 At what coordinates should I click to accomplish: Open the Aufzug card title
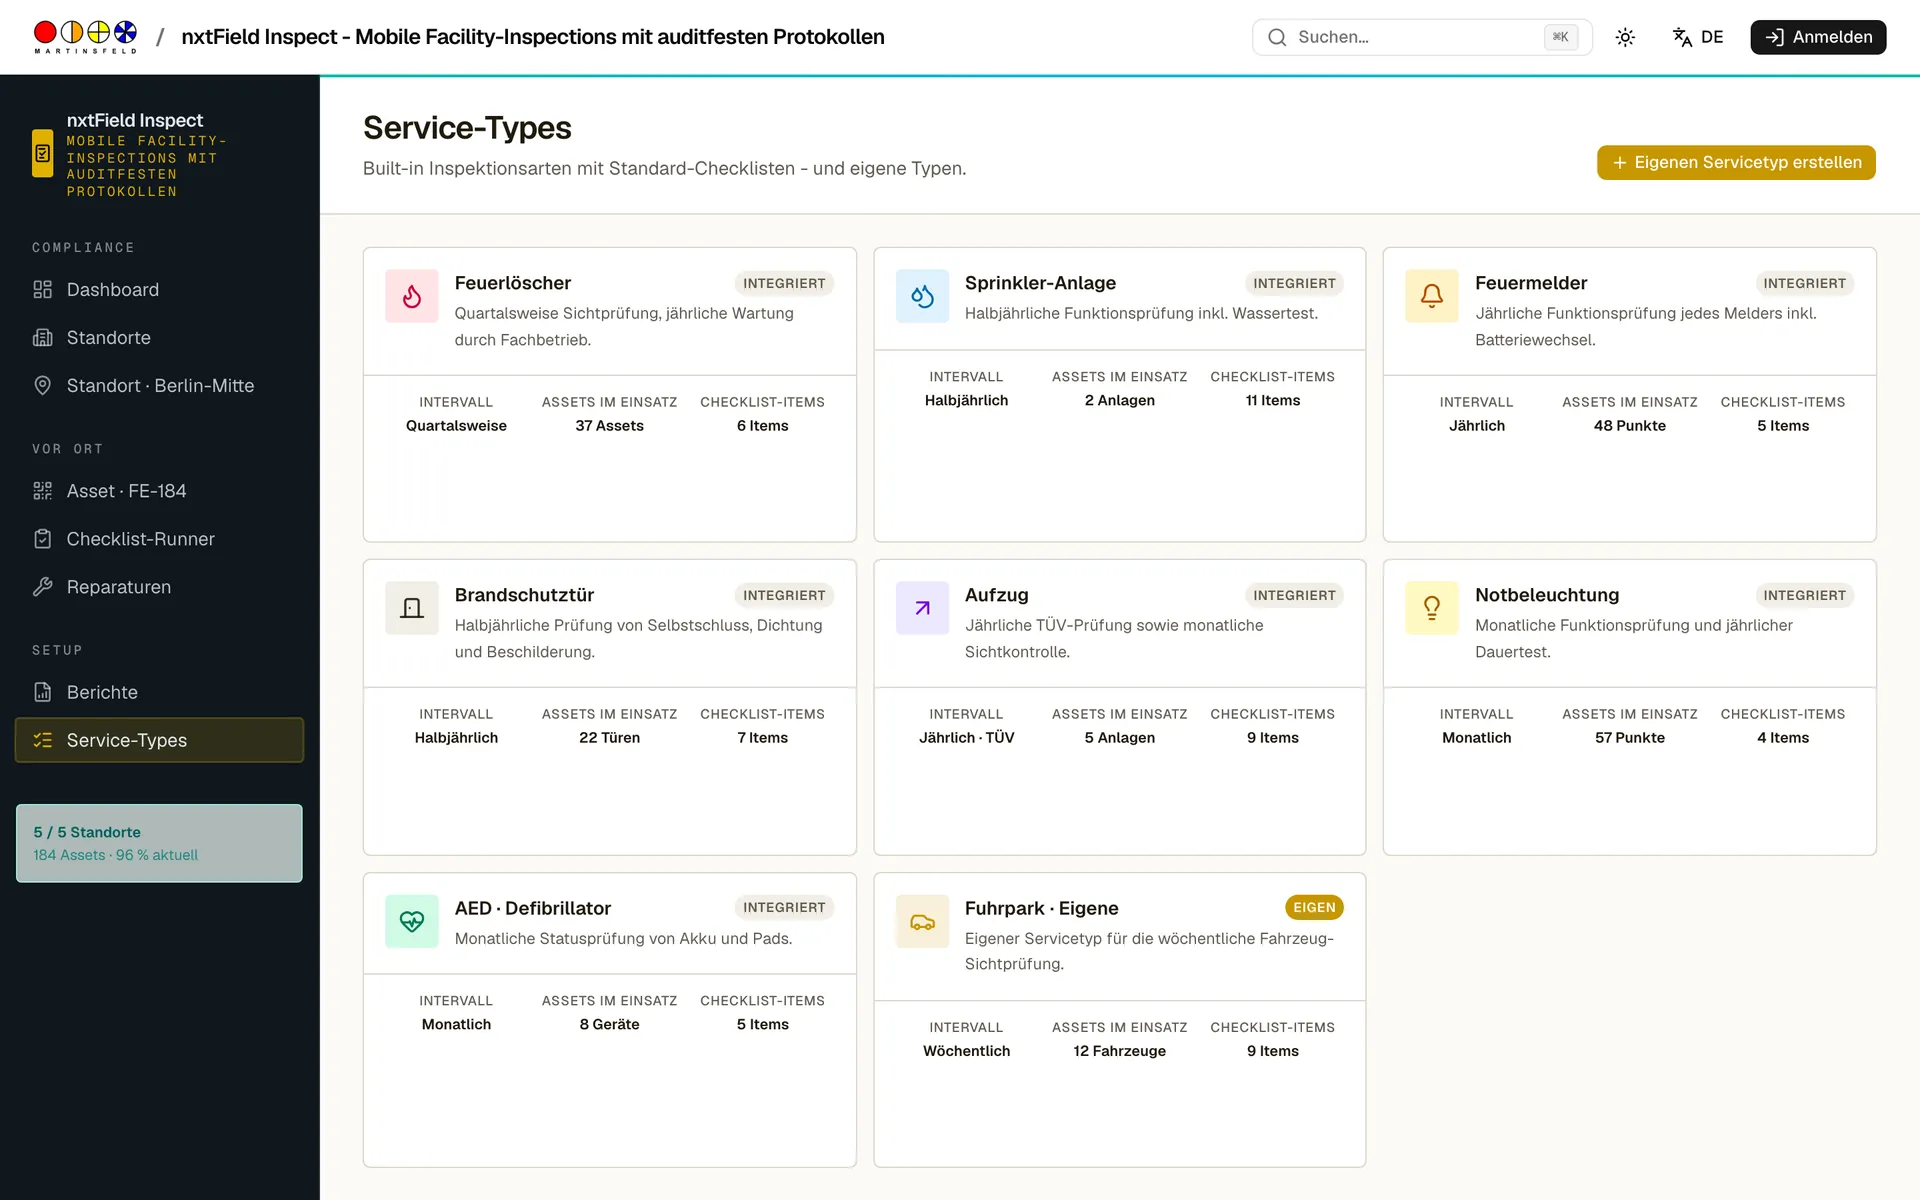tap(996, 595)
